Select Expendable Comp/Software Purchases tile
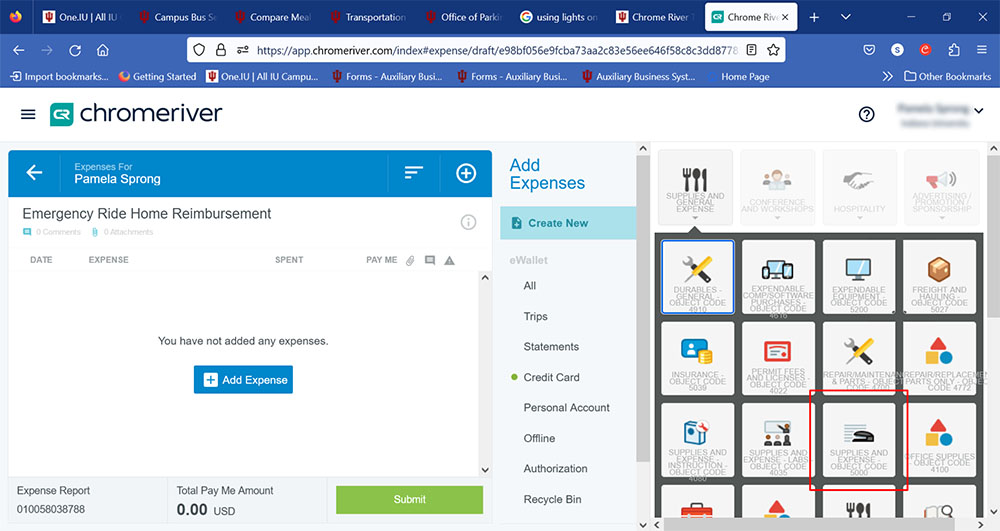The width and height of the screenshot is (1000, 531). [x=777, y=277]
